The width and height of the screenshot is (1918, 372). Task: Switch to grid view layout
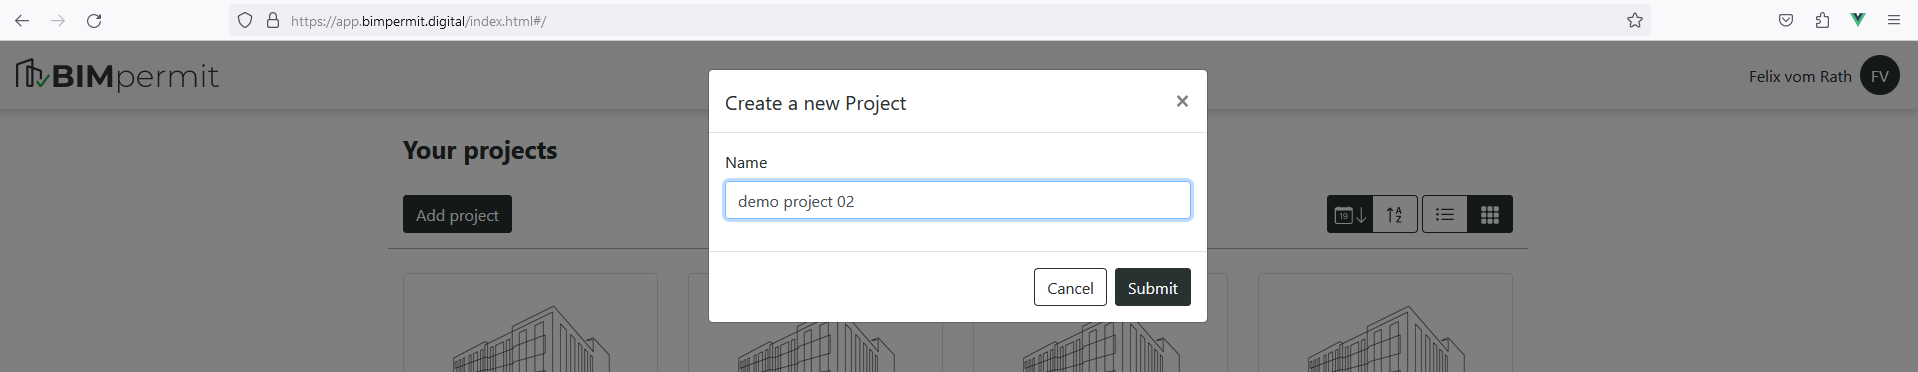(x=1490, y=214)
